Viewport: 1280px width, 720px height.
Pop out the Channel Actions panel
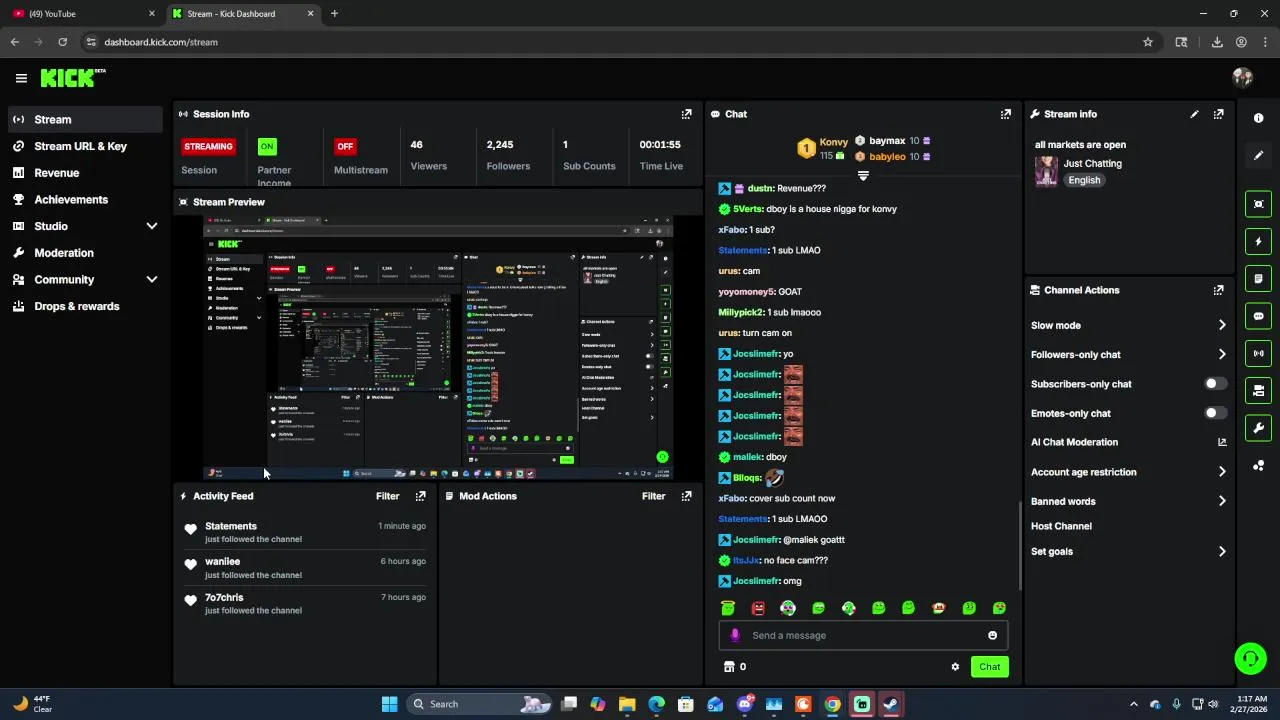coord(1218,290)
